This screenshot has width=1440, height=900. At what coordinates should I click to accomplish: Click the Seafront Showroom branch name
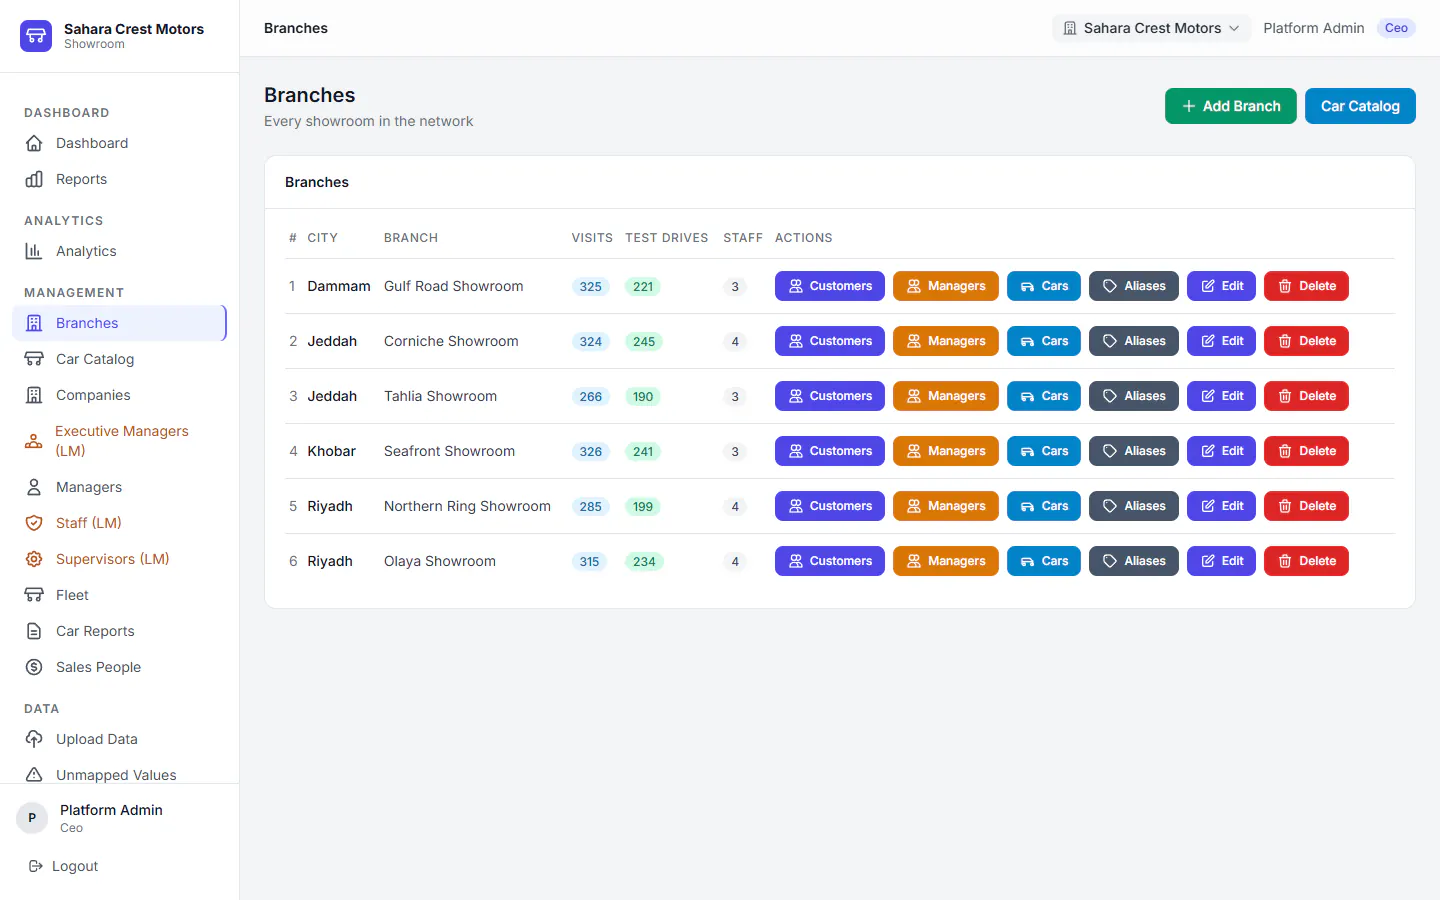coord(450,451)
